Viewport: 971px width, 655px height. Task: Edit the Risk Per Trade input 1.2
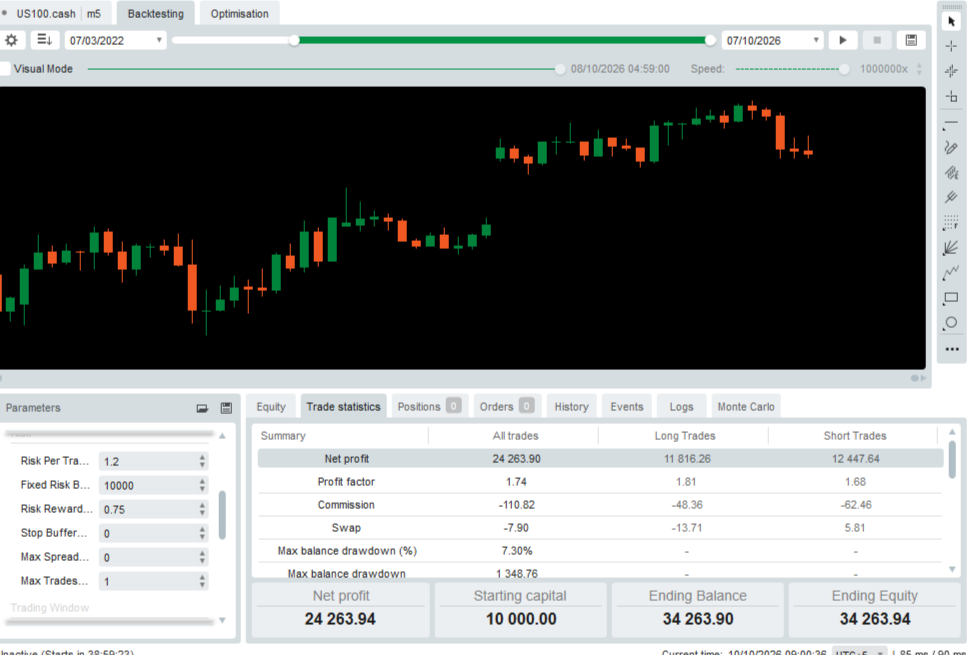(x=149, y=461)
